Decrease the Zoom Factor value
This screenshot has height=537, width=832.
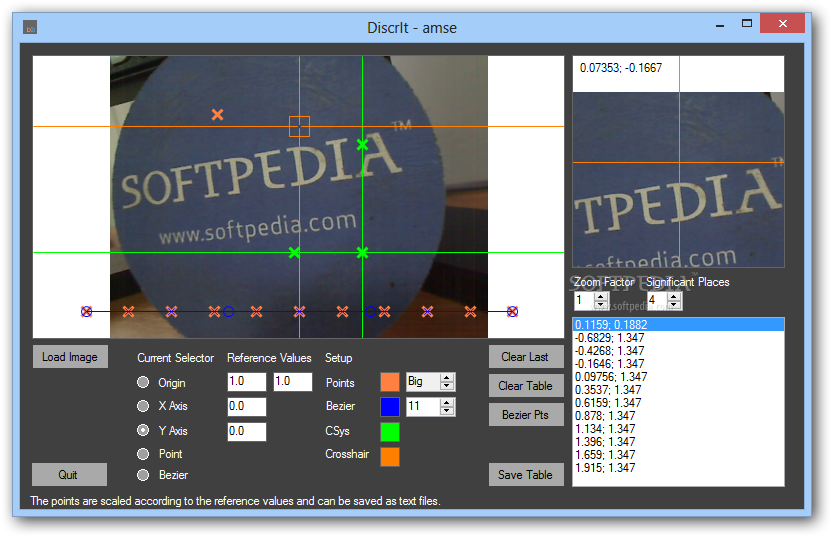[601, 305]
